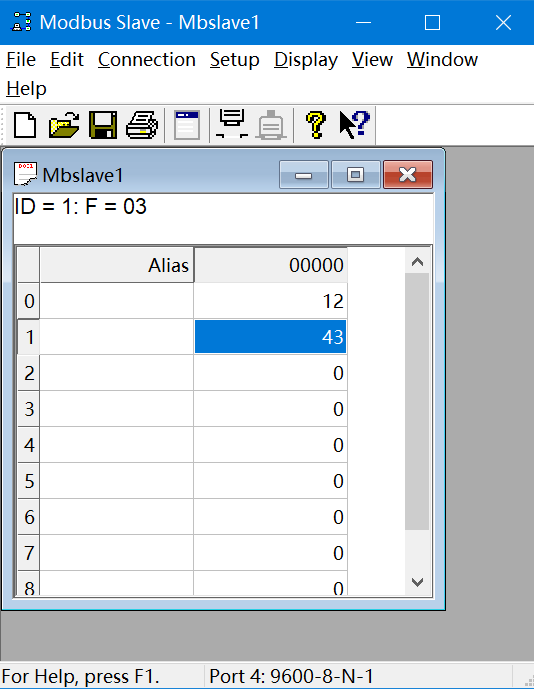Click the Disconnect toolbar icon
534x689 pixels.
[271, 125]
